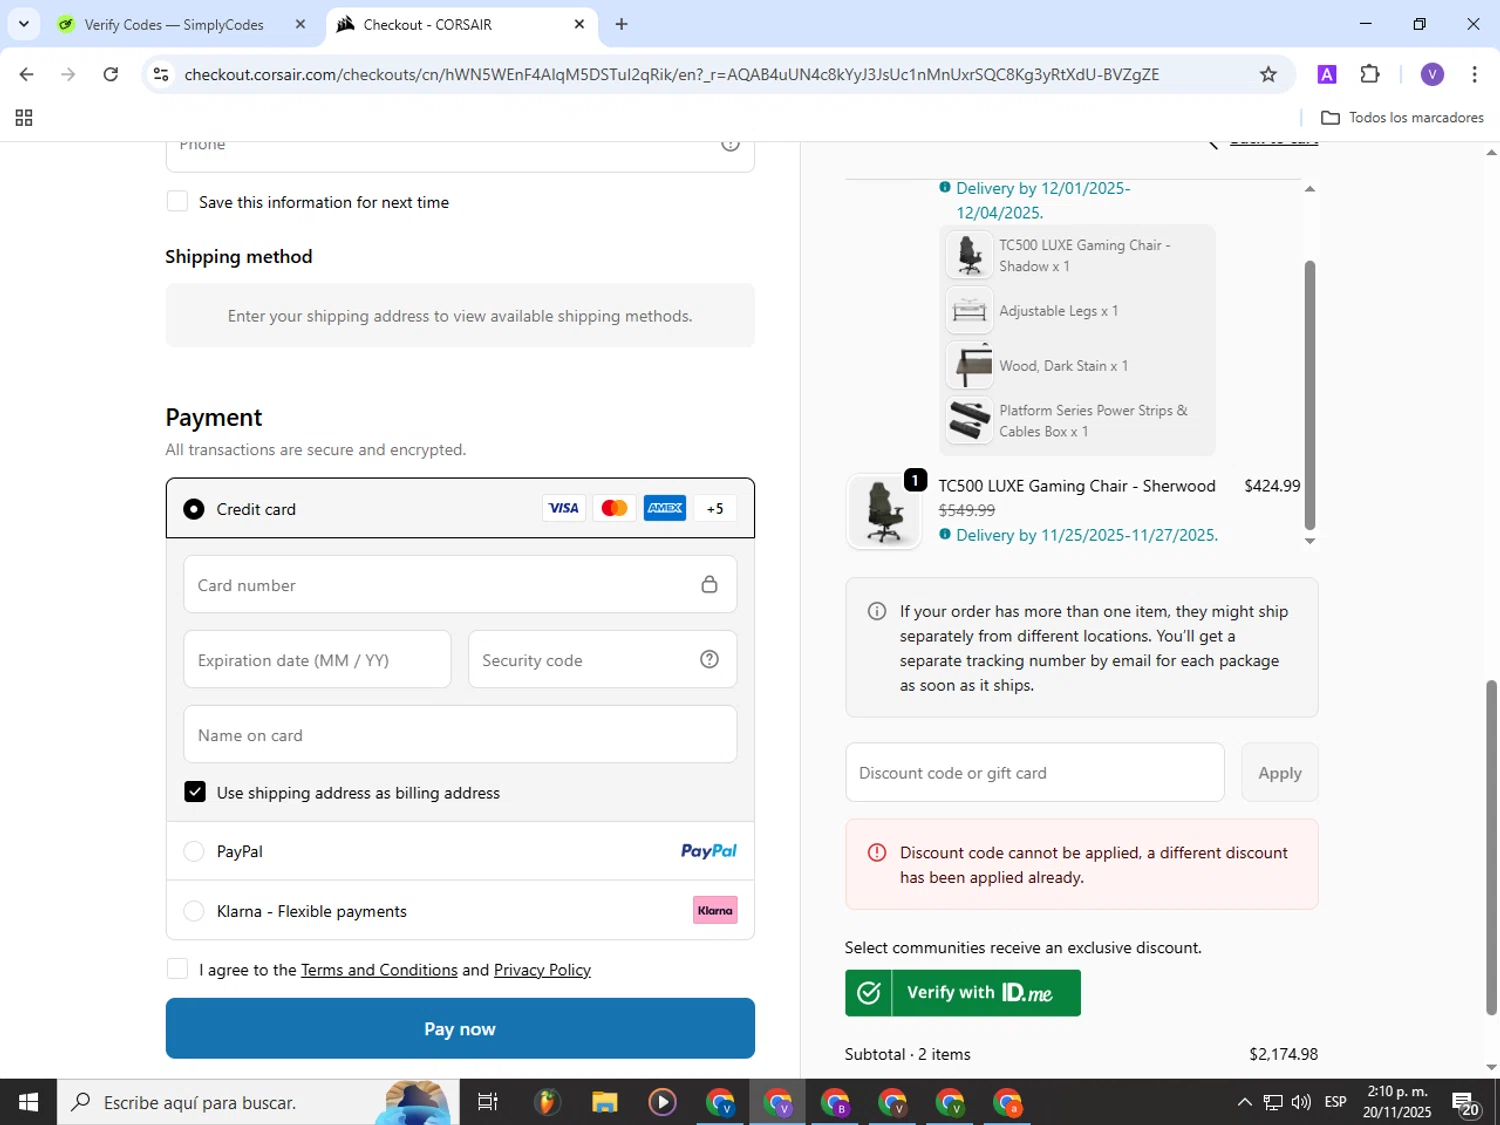
Task: Focus the Security code field
Action: point(602,660)
